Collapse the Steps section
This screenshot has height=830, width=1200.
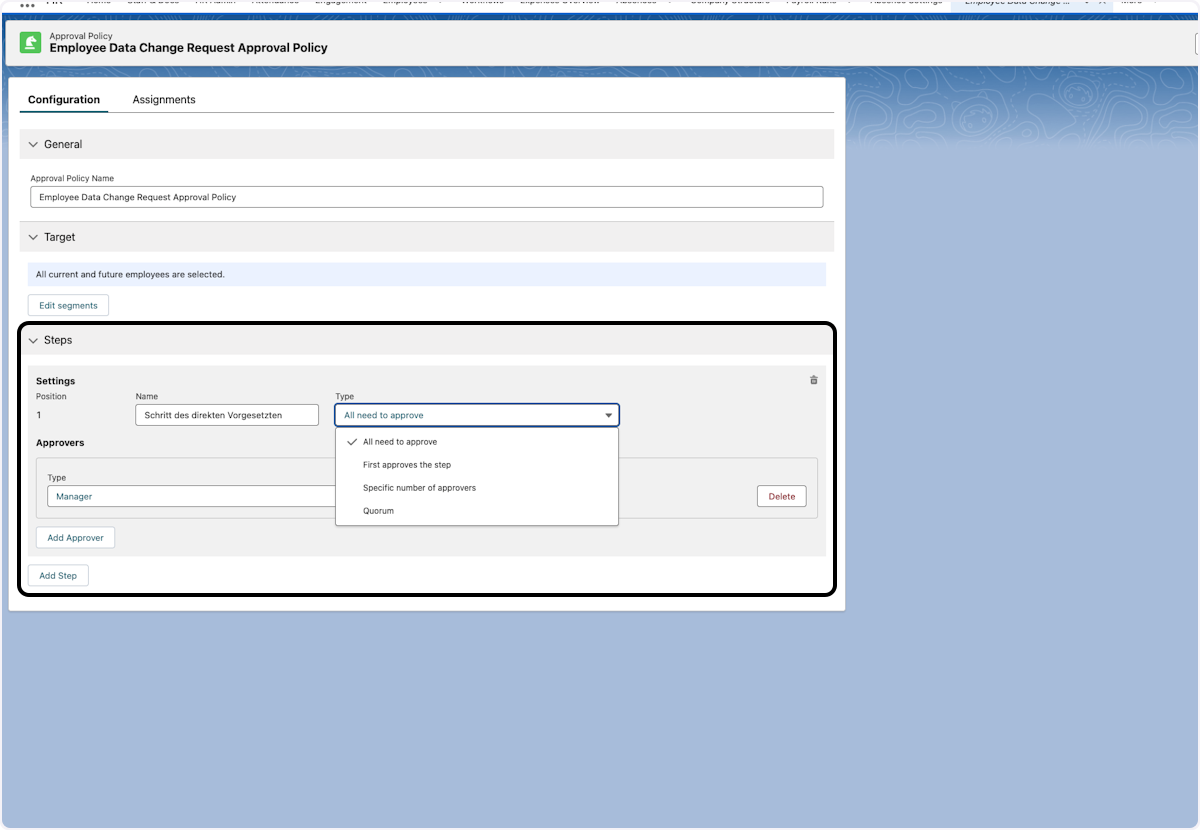(x=34, y=340)
